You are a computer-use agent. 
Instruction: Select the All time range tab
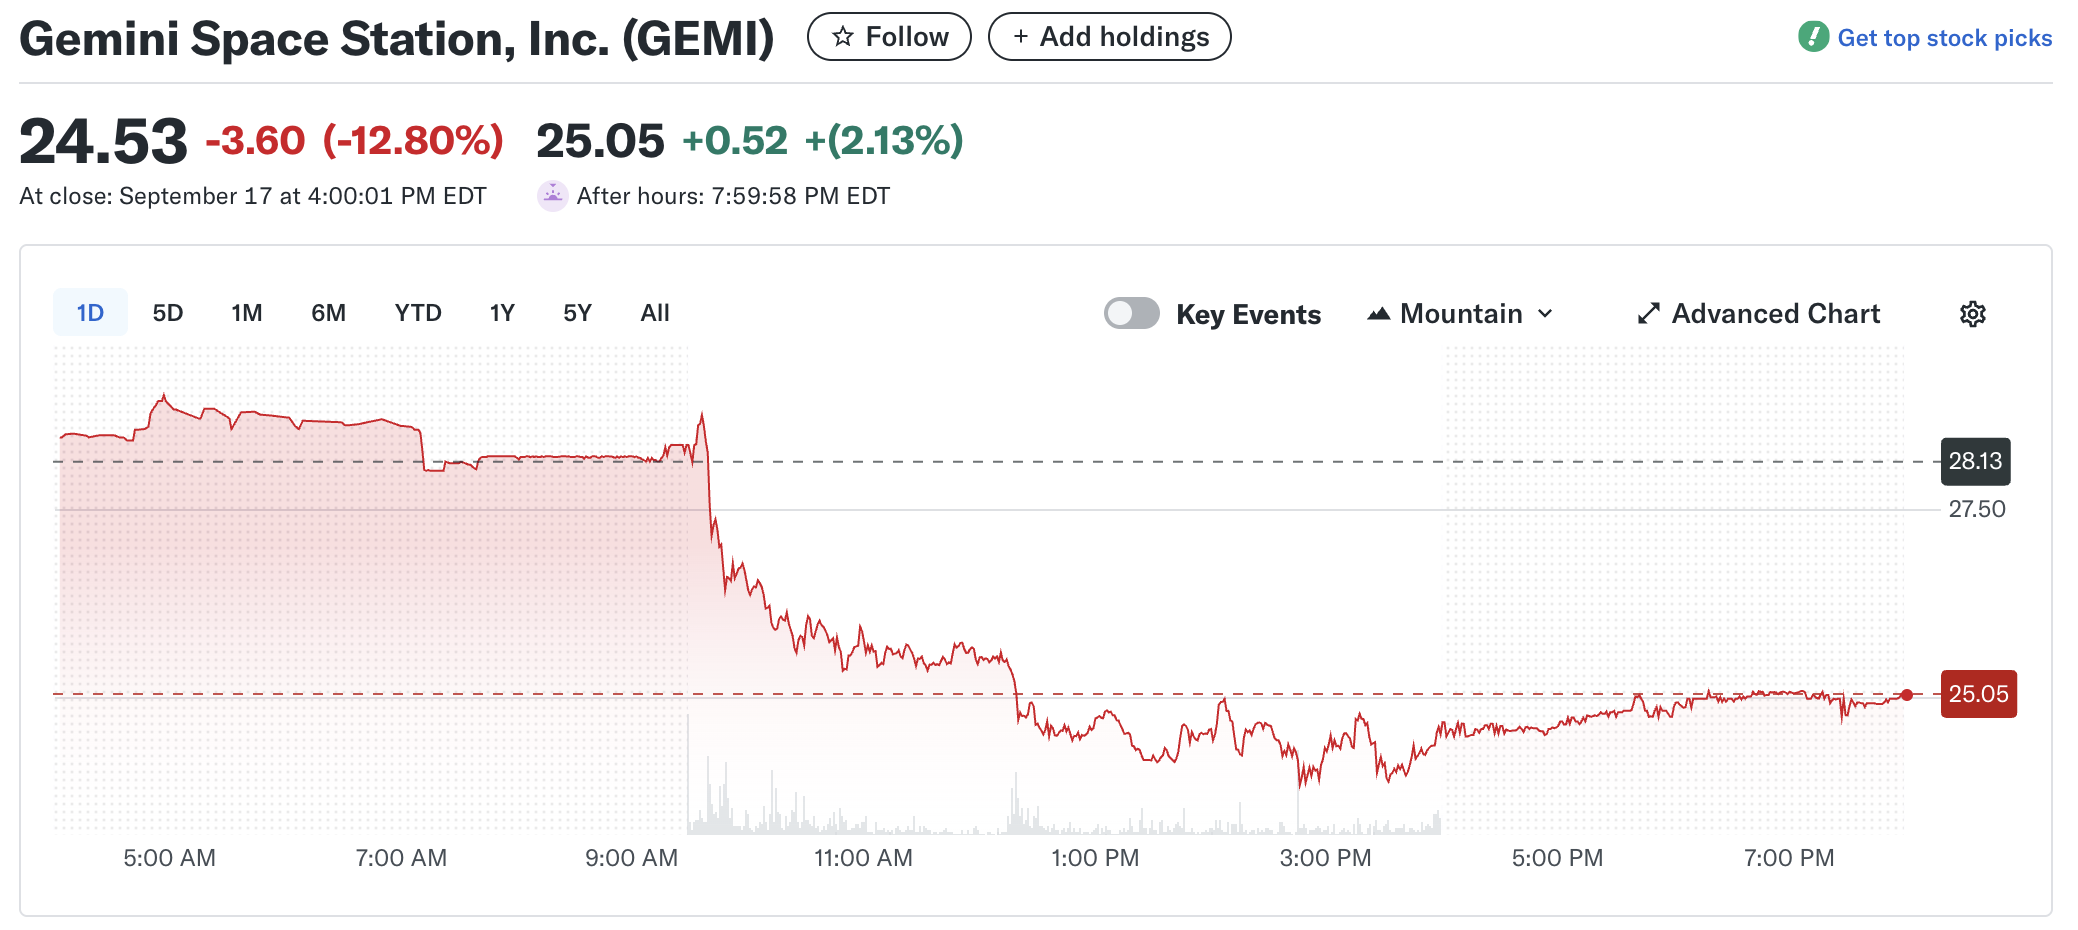pos(655,313)
